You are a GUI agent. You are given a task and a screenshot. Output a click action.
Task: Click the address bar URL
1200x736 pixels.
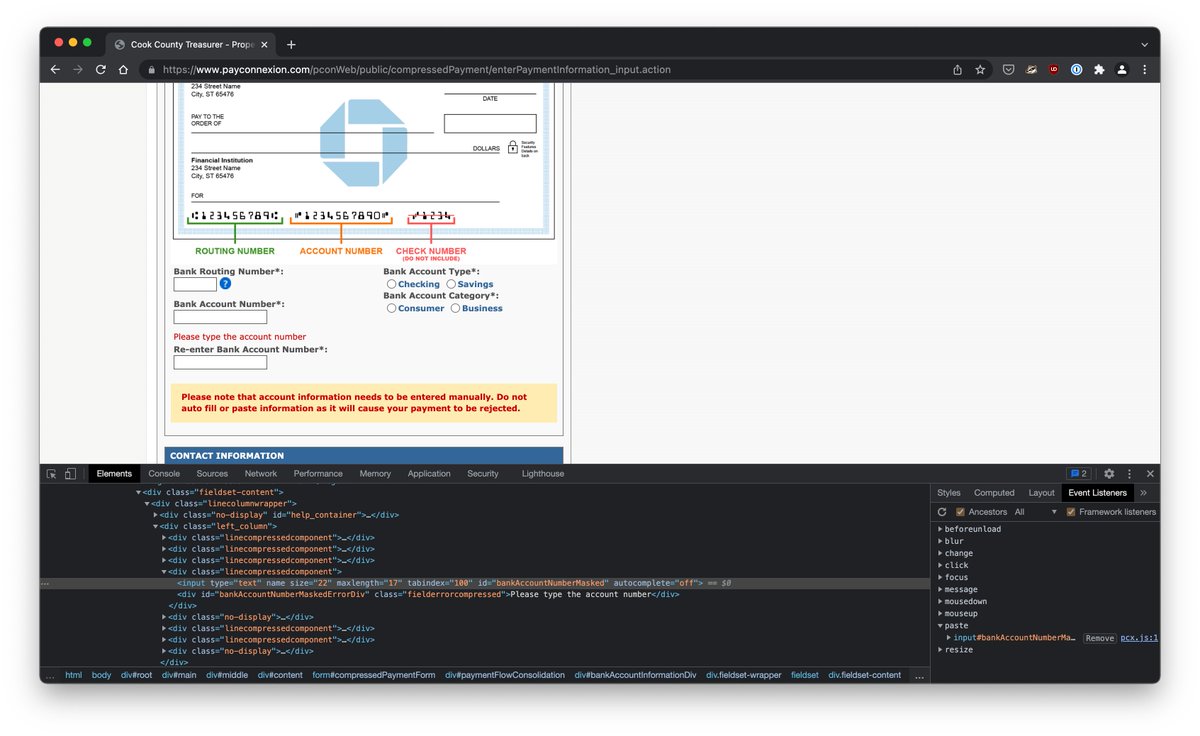coord(417,70)
